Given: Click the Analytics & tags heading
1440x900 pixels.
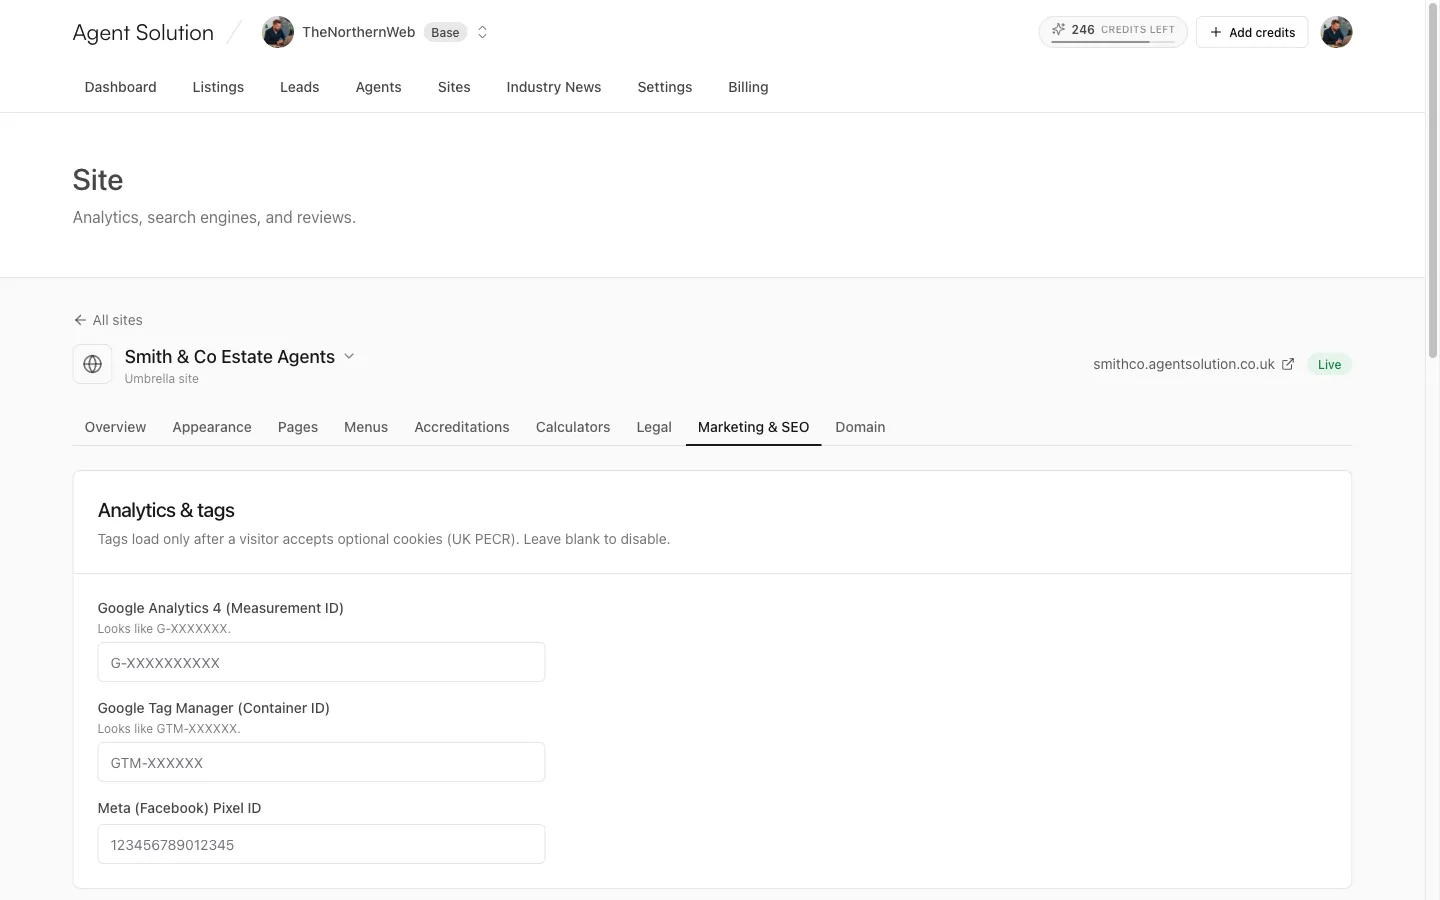Looking at the screenshot, I should (166, 510).
